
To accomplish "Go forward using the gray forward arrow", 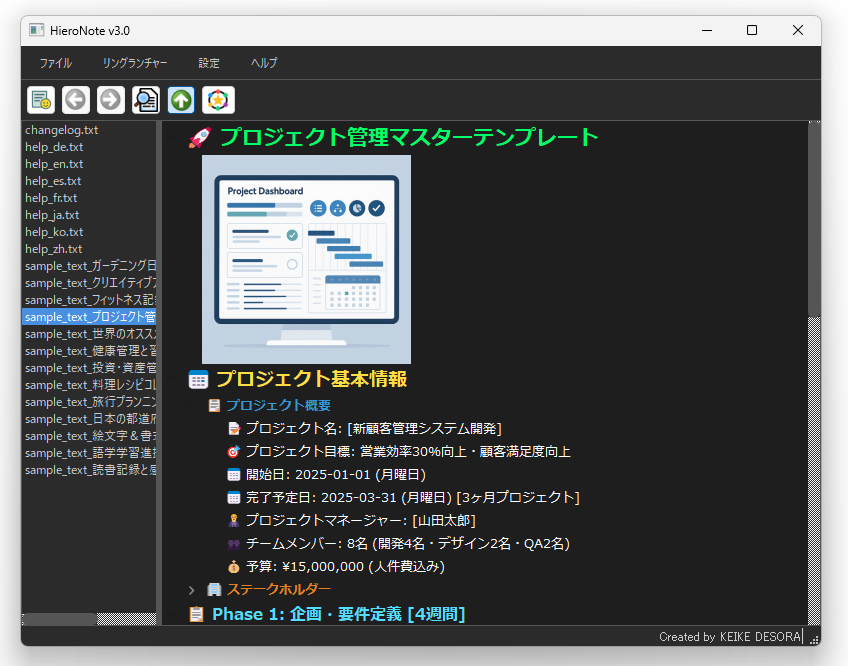I will [111, 100].
